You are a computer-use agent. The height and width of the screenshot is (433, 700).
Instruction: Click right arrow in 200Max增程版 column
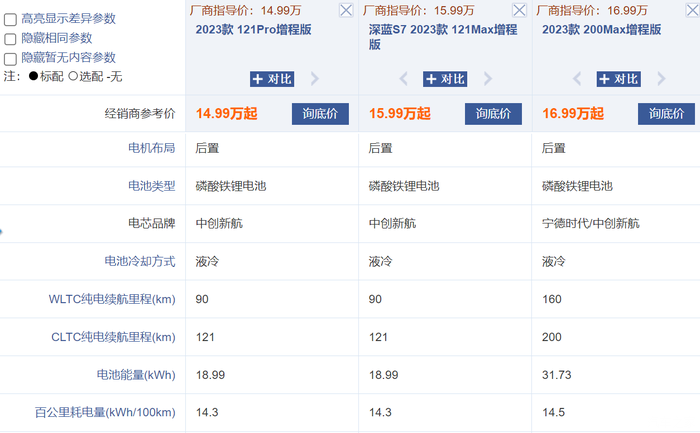click(x=662, y=79)
